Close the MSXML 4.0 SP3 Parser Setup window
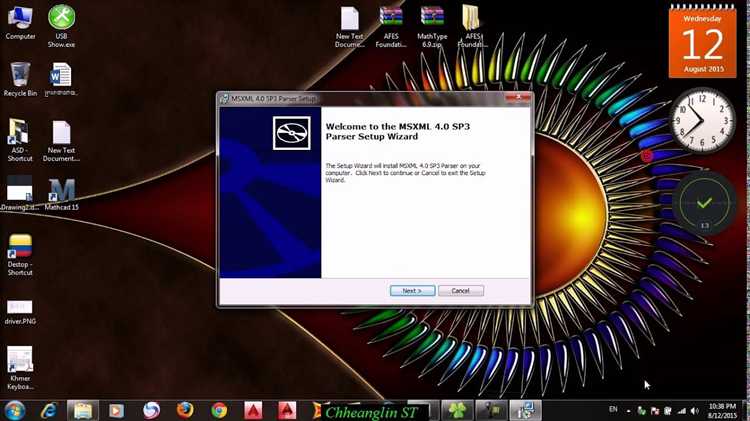The image size is (750, 421). point(518,98)
